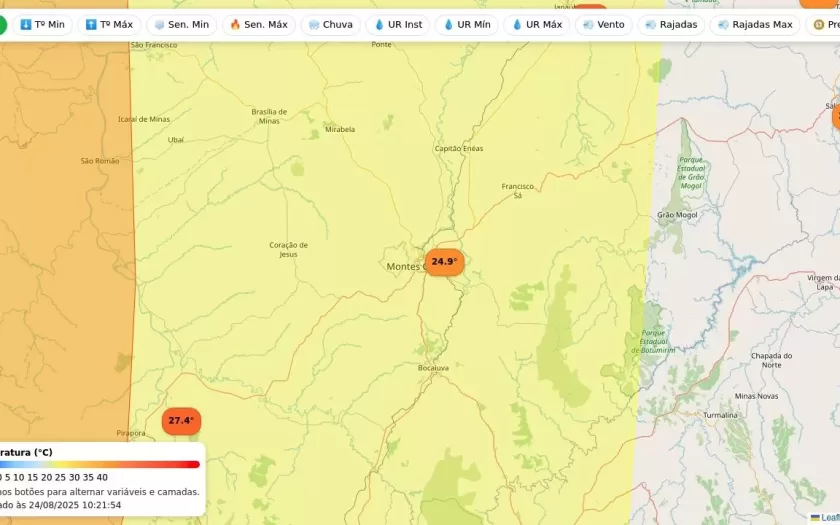840x525 pixels.
Task: Click the 24.9° marker at Montes Claros
Action: click(444, 262)
